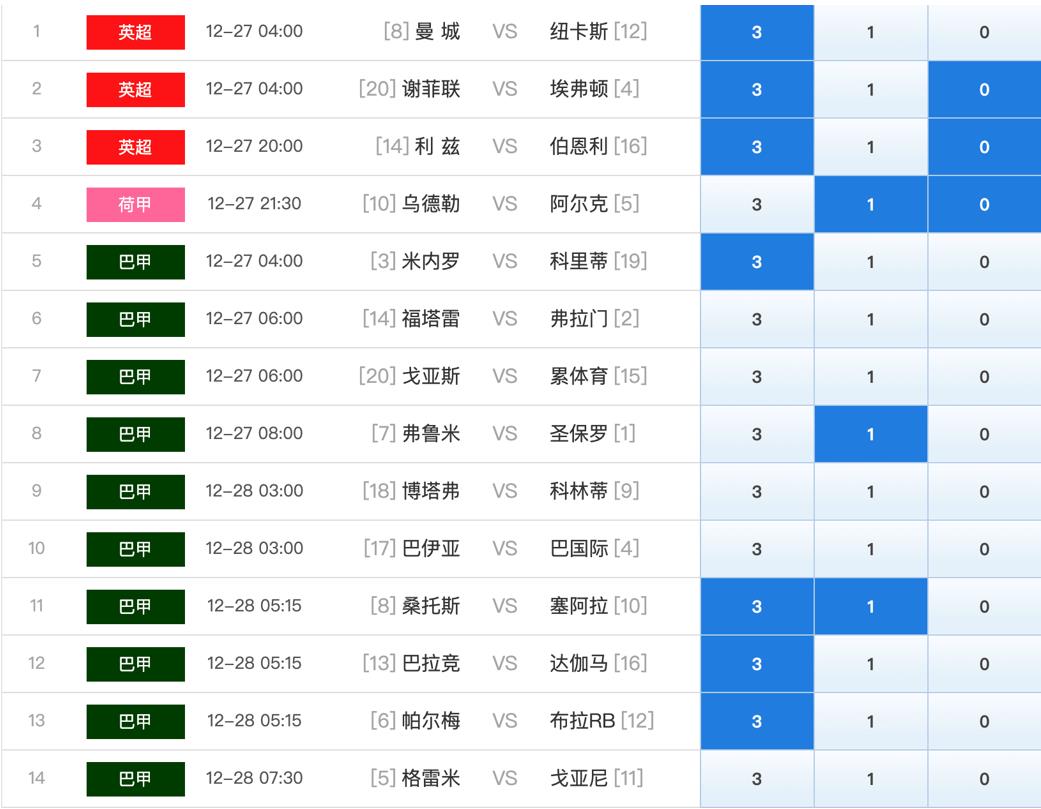Select result 0 for 博塔弗 vs 科林蒂
Screen dimensions: 1041x809
[x=985, y=492]
